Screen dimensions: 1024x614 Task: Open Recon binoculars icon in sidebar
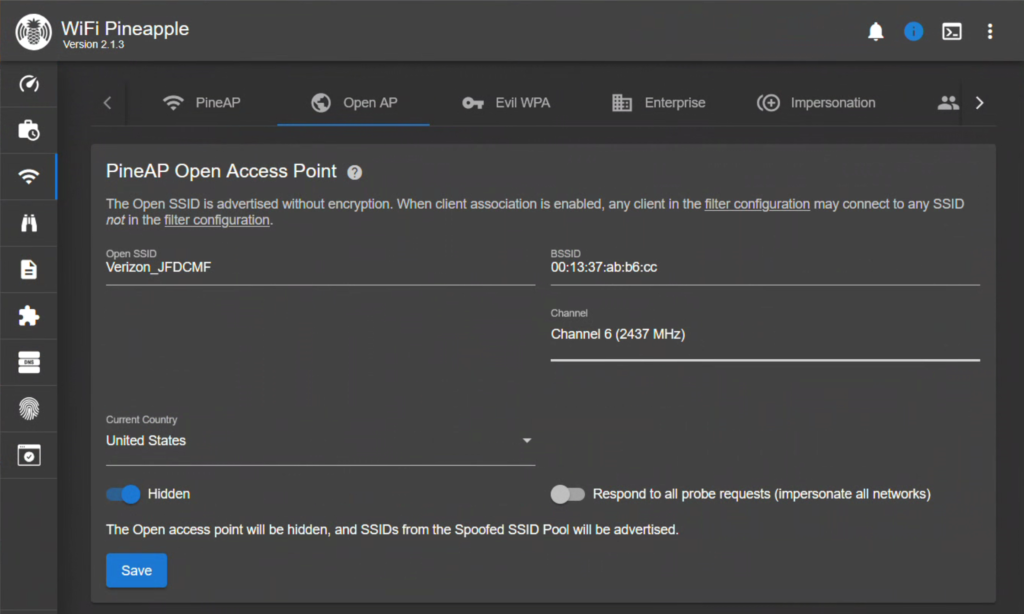click(29, 223)
